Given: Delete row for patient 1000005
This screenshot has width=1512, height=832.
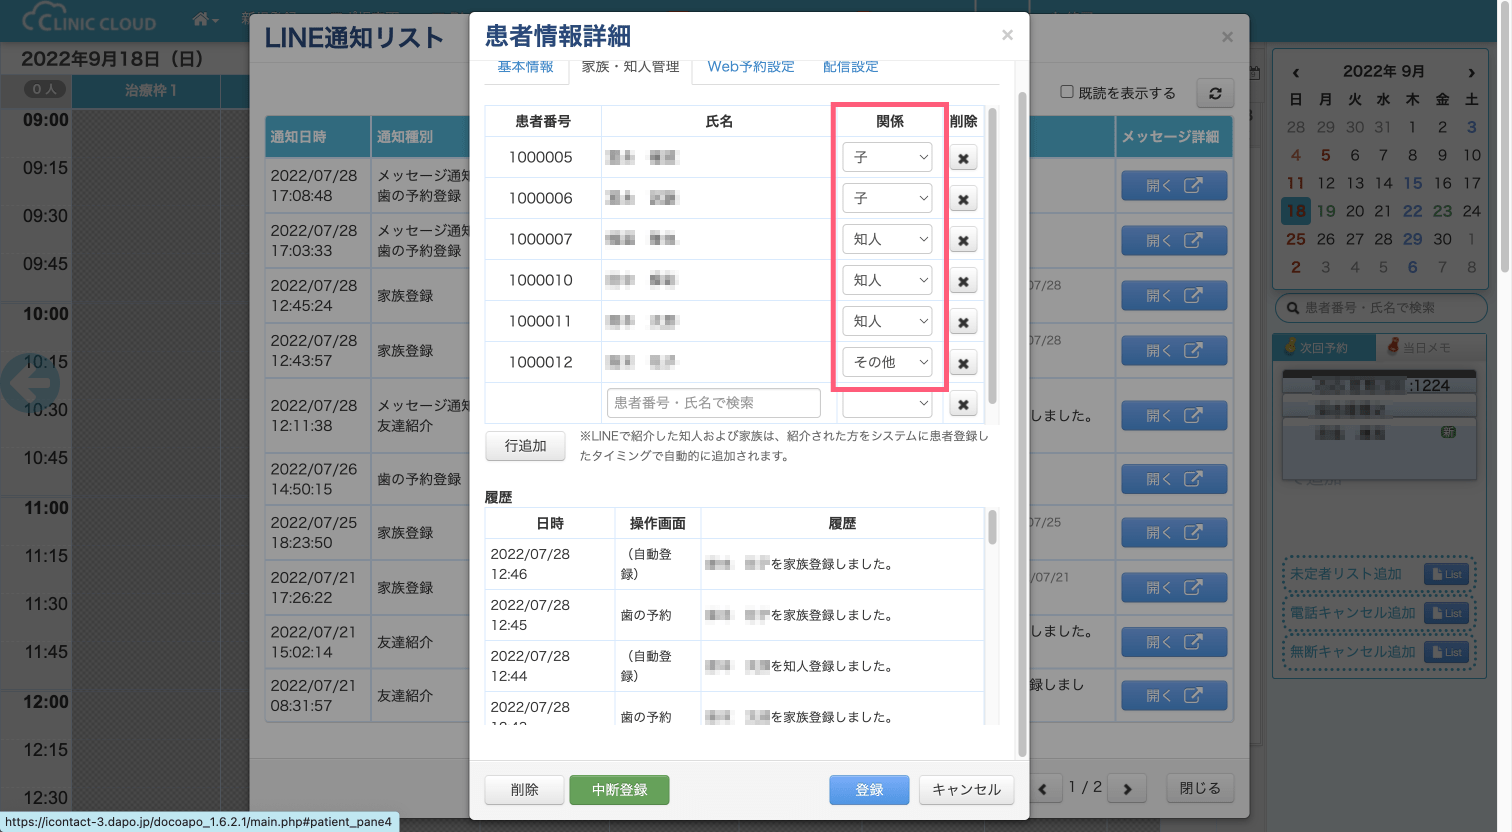Looking at the screenshot, I should click(x=963, y=158).
